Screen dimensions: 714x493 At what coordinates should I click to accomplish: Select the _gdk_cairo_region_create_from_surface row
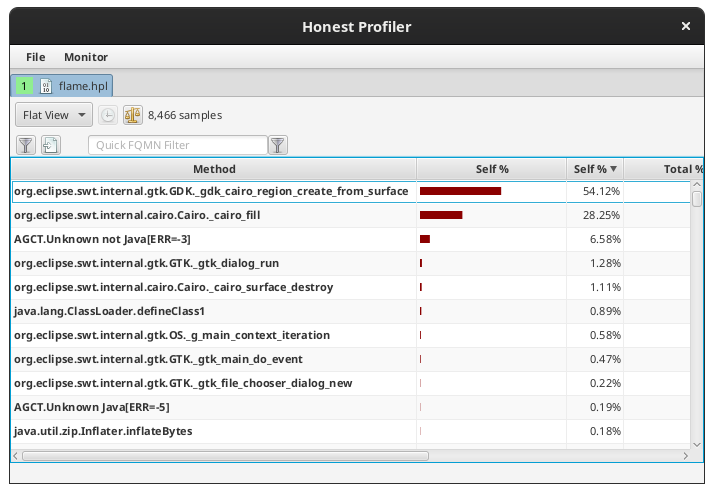coord(351,192)
